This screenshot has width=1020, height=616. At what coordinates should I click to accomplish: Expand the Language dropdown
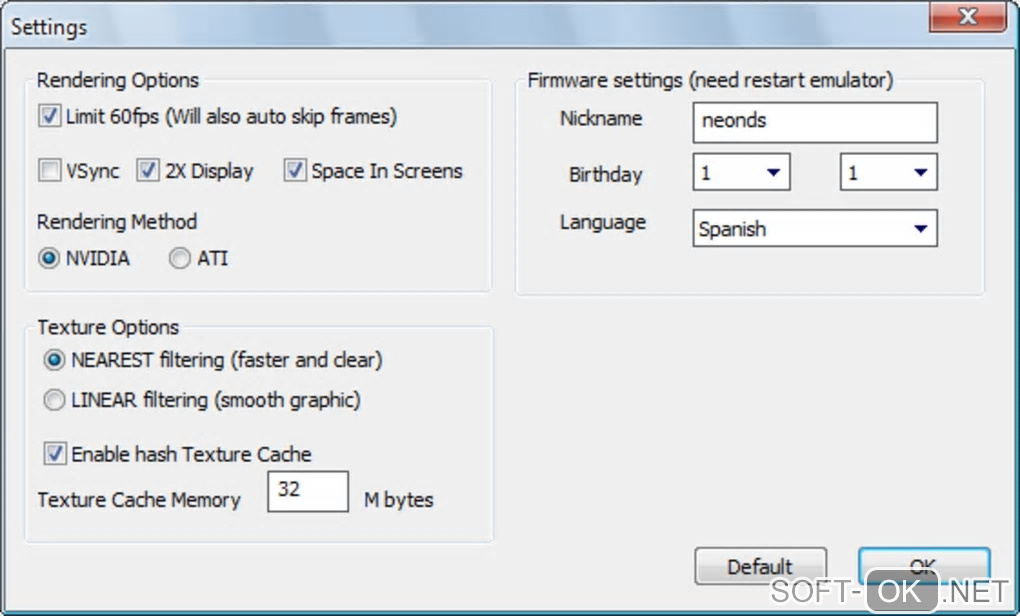814,229
